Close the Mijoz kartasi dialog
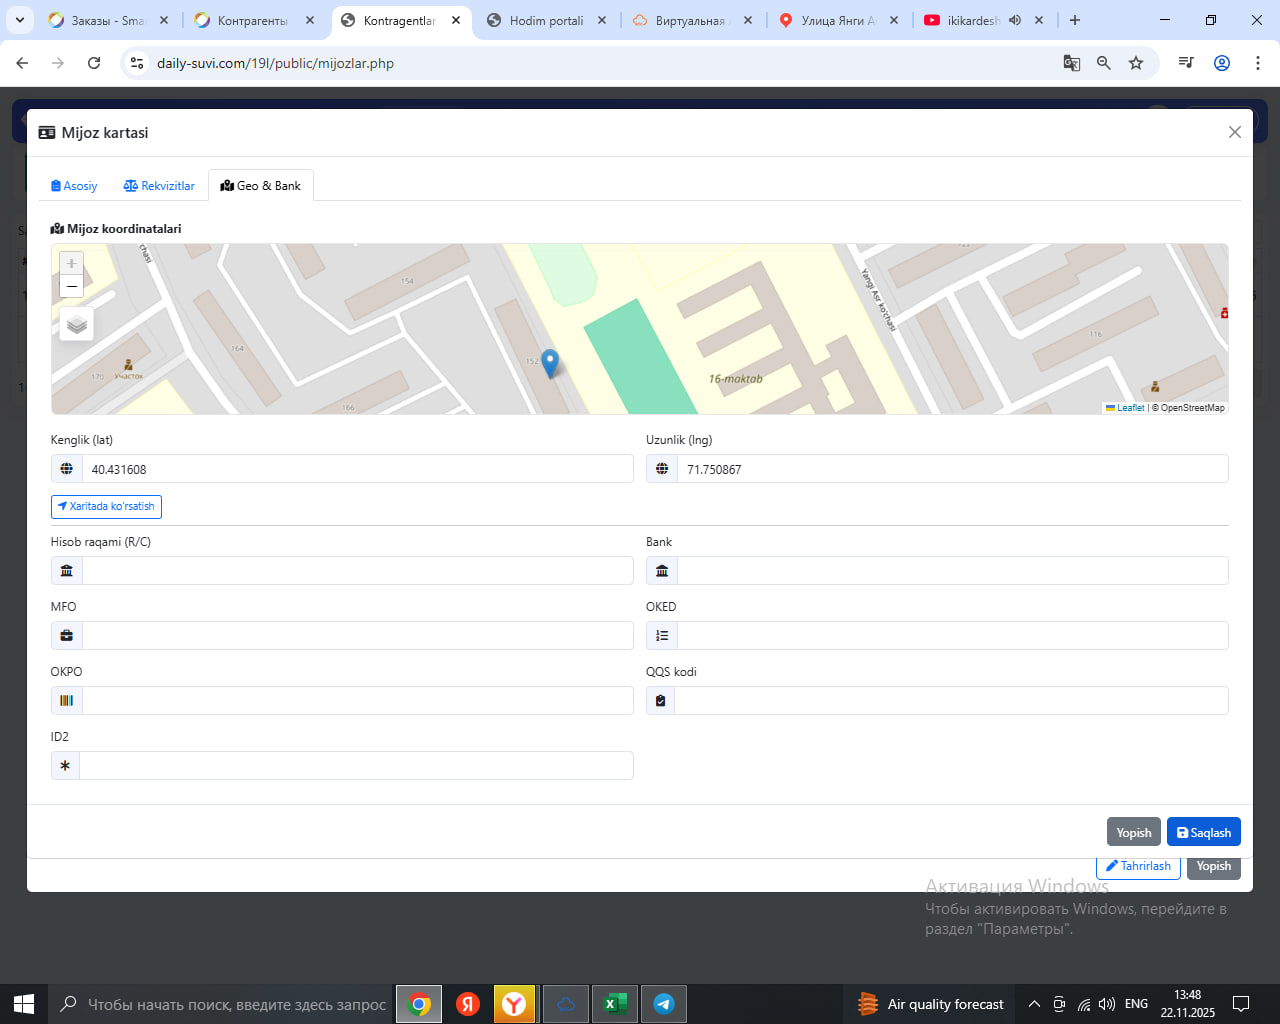Screen dimensions: 1280x1024 1234,132
